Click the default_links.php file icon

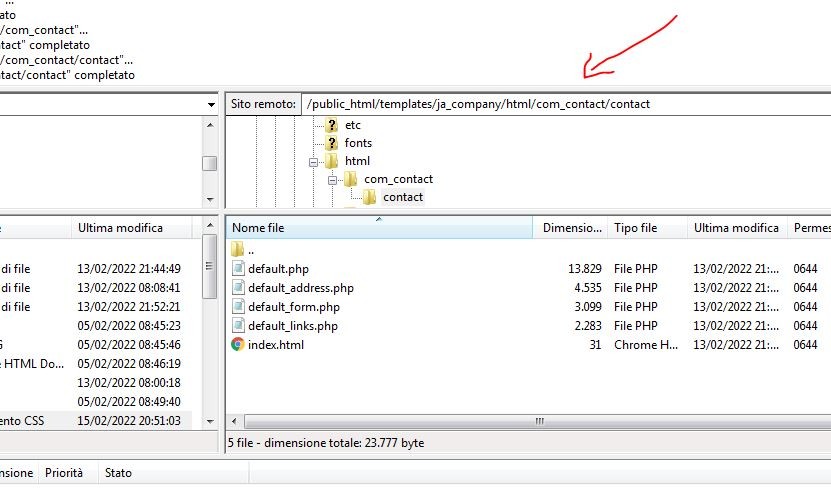(x=238, y=326)
